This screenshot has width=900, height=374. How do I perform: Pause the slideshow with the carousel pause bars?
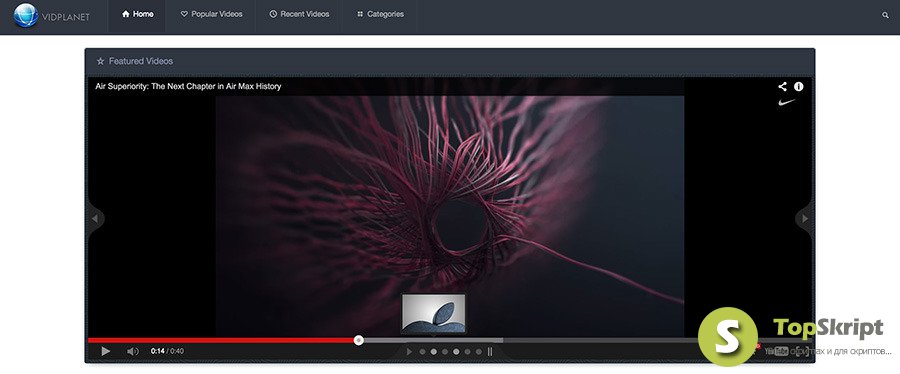coord(490,351)
